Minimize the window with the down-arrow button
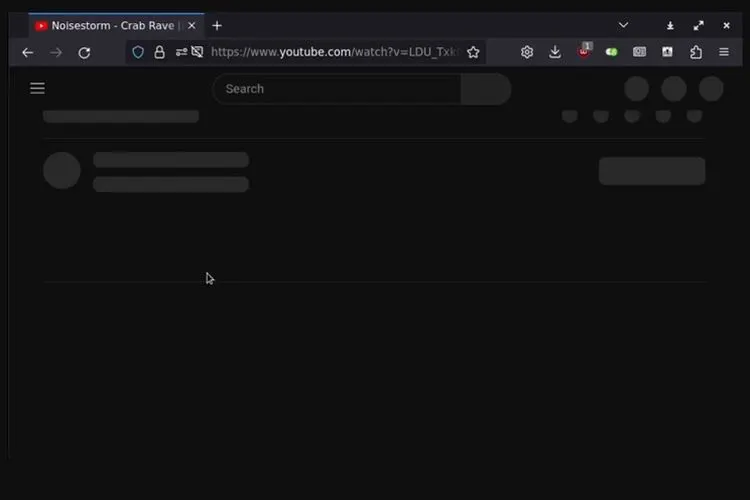 coord(670,26)
